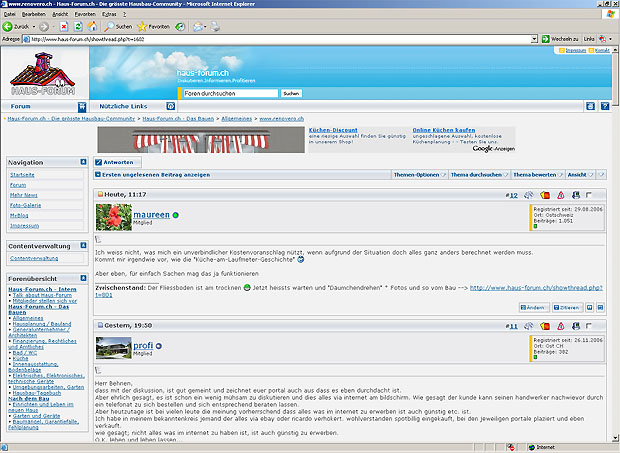
Task: Tick the checkbox on post #11 header
Action: [x=589, y=326]
